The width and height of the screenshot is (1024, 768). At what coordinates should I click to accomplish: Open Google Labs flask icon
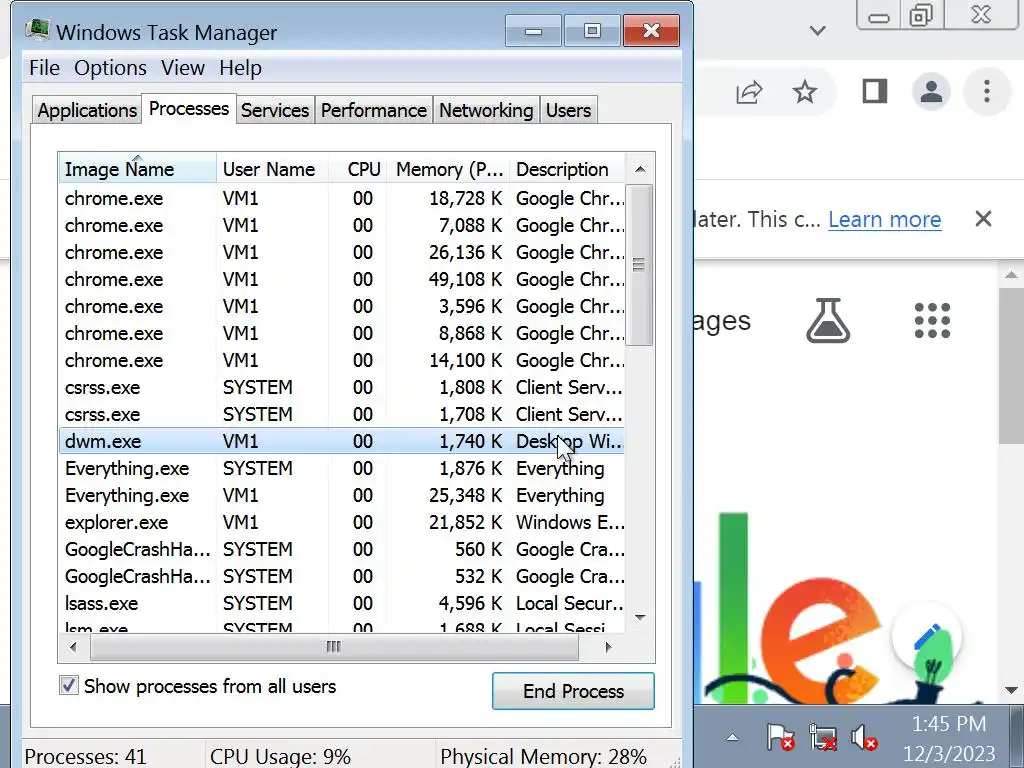click(x=827, y=321)
